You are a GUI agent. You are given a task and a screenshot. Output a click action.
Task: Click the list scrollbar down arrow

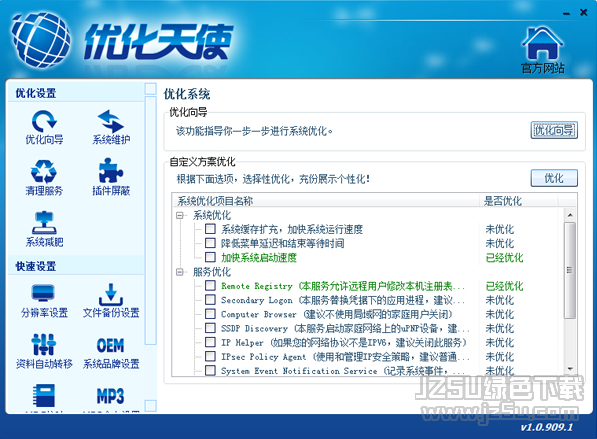570,369
